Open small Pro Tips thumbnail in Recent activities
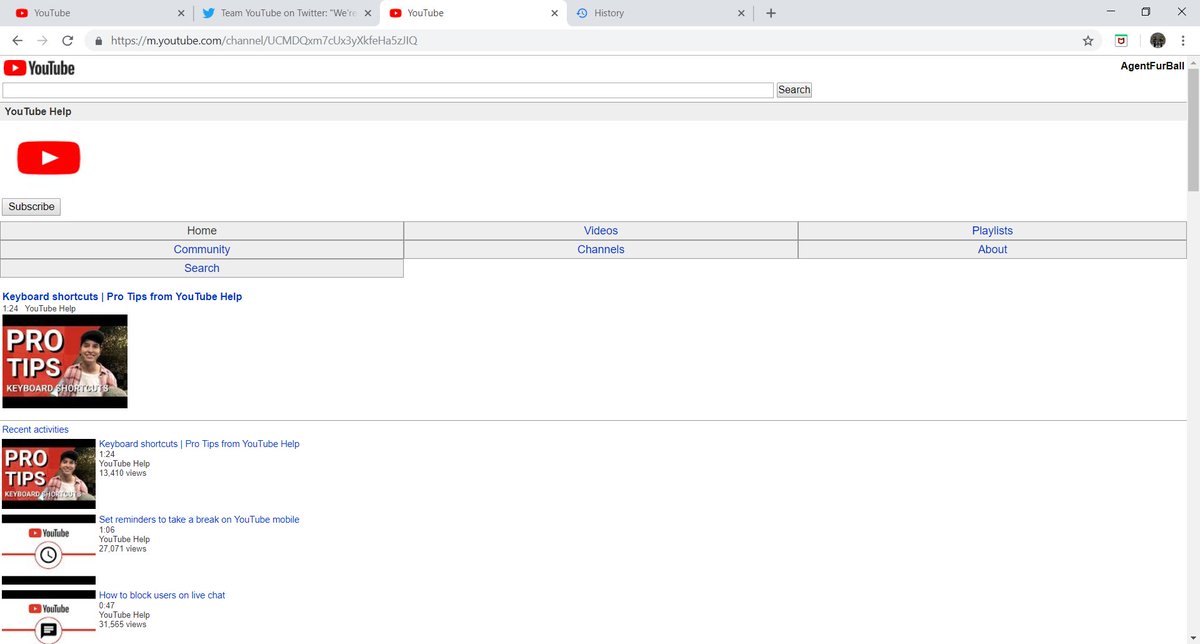 [x=49, y=474]
